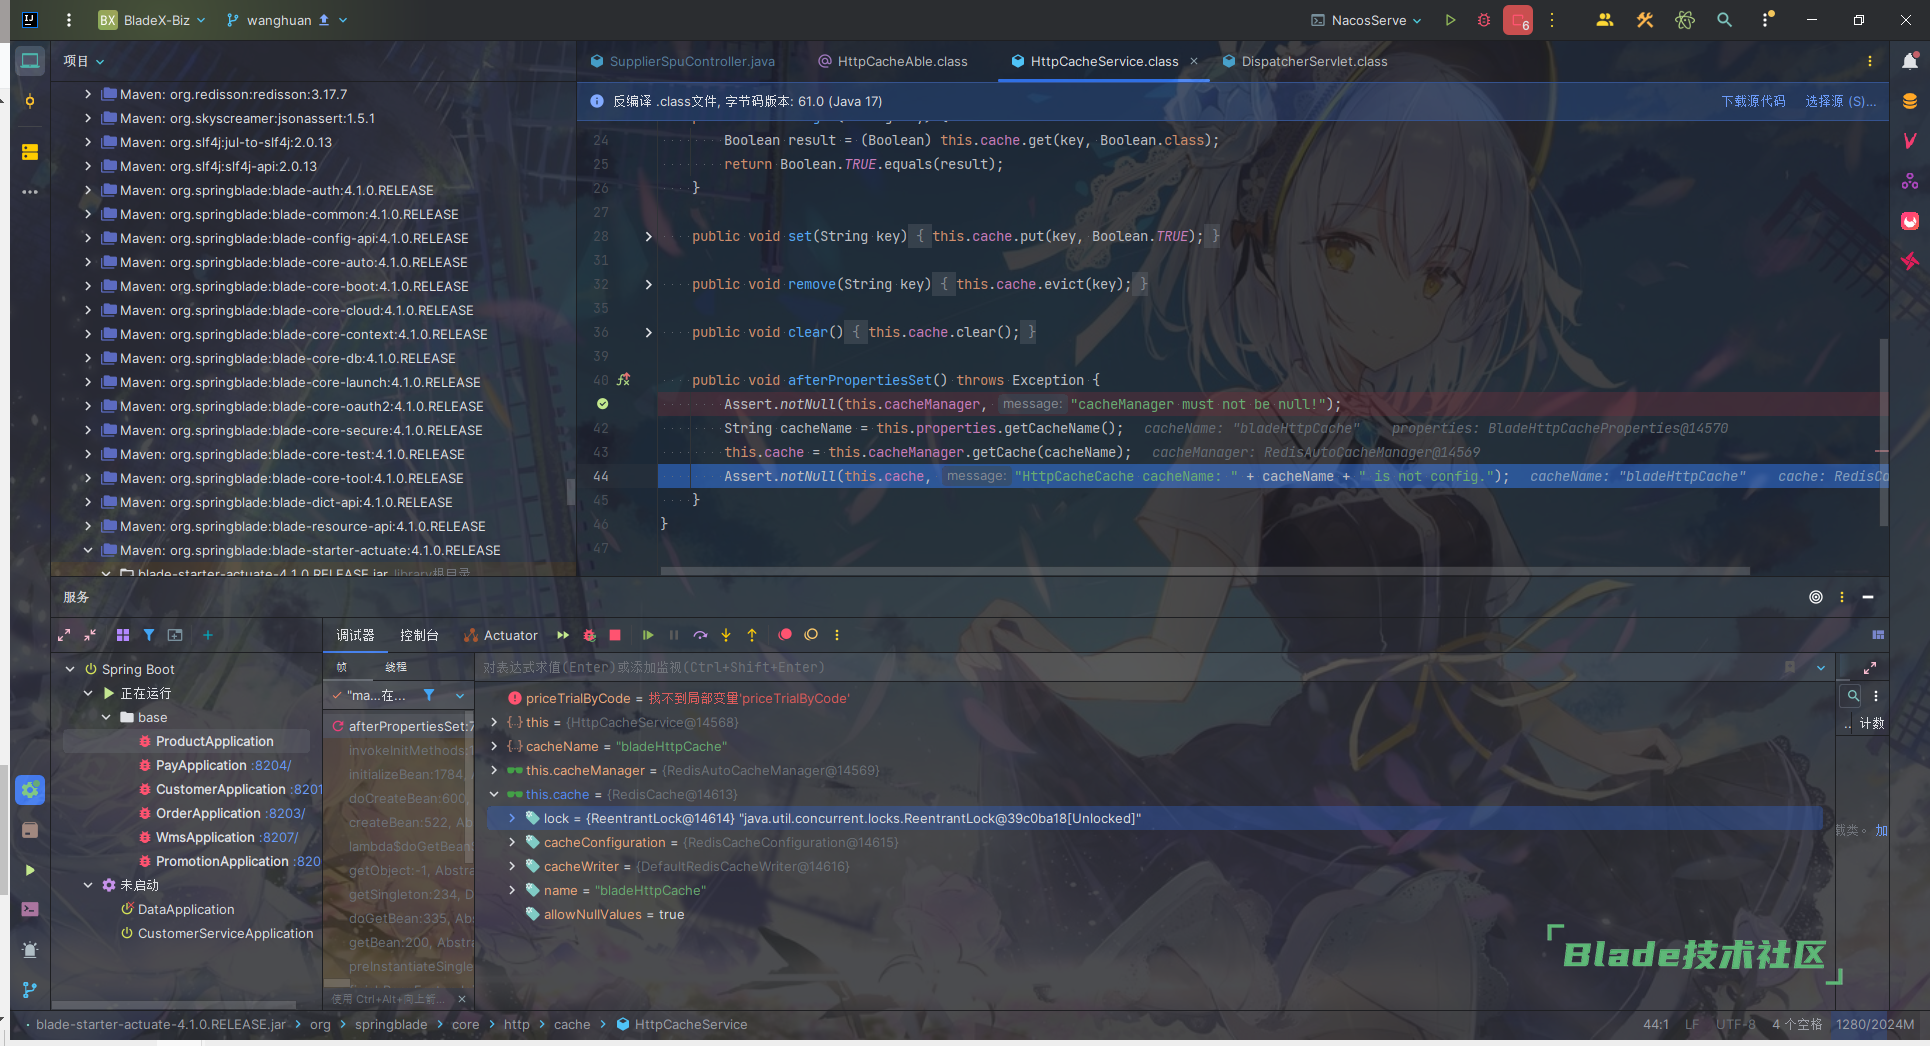Image resolution: width=1930 pixels, height=1046 pixels.
Task: Open the notifications bell
Action: (x=1910, y=61)
